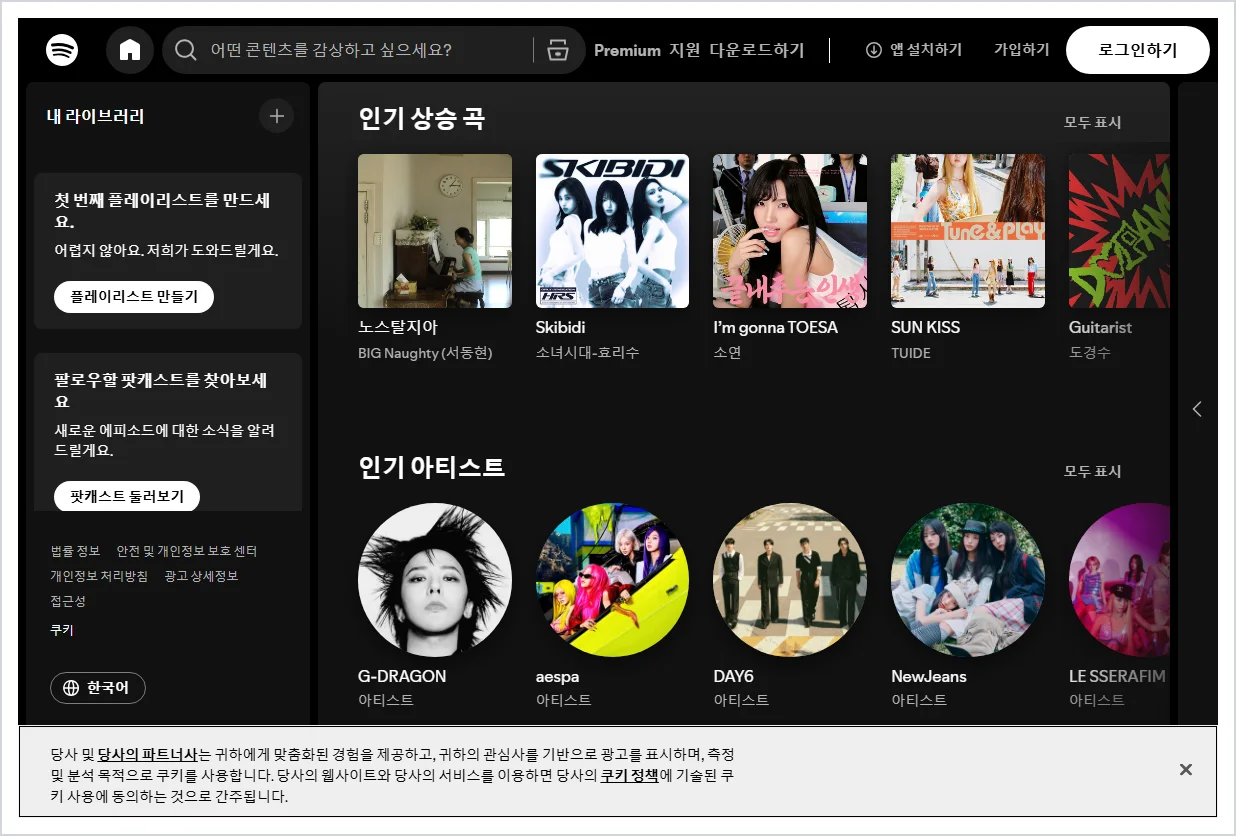This screenshot has width=1236, height=836.
Task: Open the 쿠키 link in sidebar
Action: [62, 630]
